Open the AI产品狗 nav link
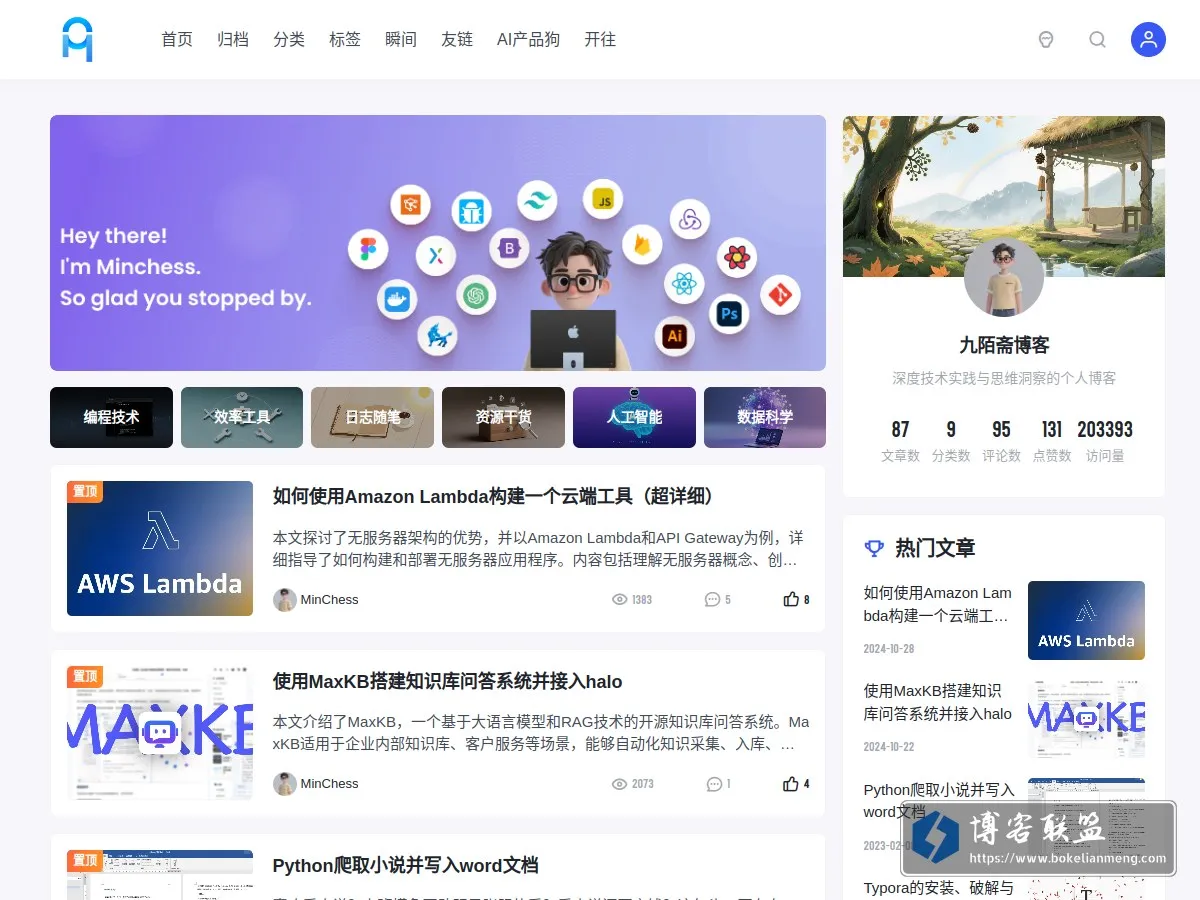The width and height of the screenshot is (1200, 900). coord(528,40)
